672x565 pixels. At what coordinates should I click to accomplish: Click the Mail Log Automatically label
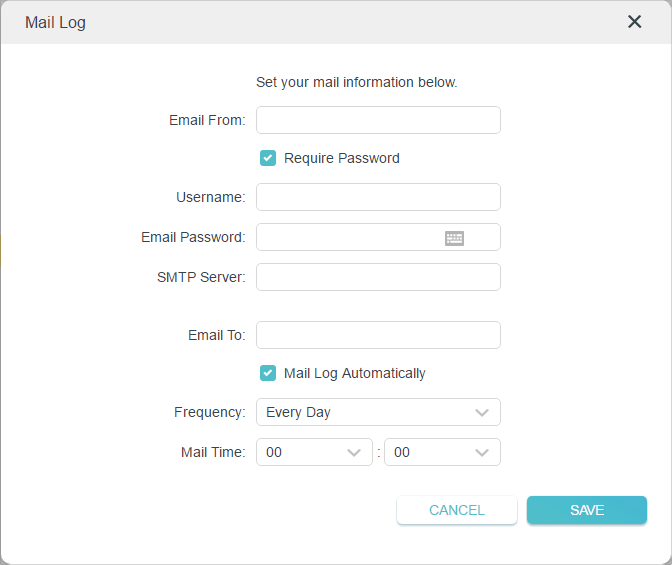(354, 373)
